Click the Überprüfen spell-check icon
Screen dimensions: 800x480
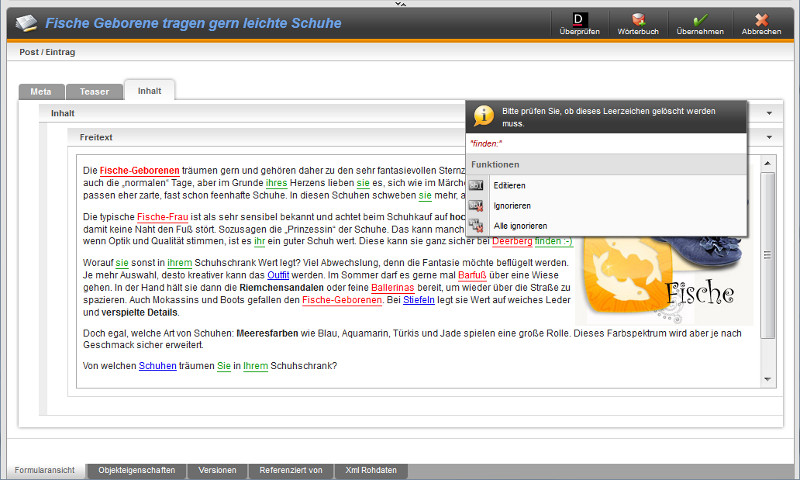pyautogui.click(x=579, y=19)
